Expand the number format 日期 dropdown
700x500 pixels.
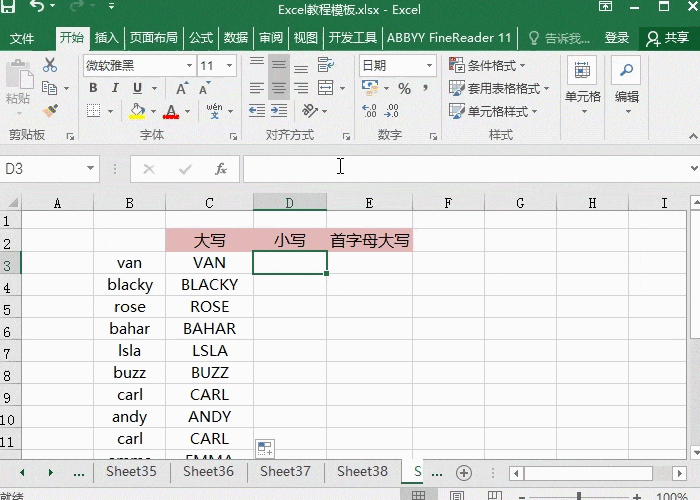pyautogui.click(x=430, y=66)
